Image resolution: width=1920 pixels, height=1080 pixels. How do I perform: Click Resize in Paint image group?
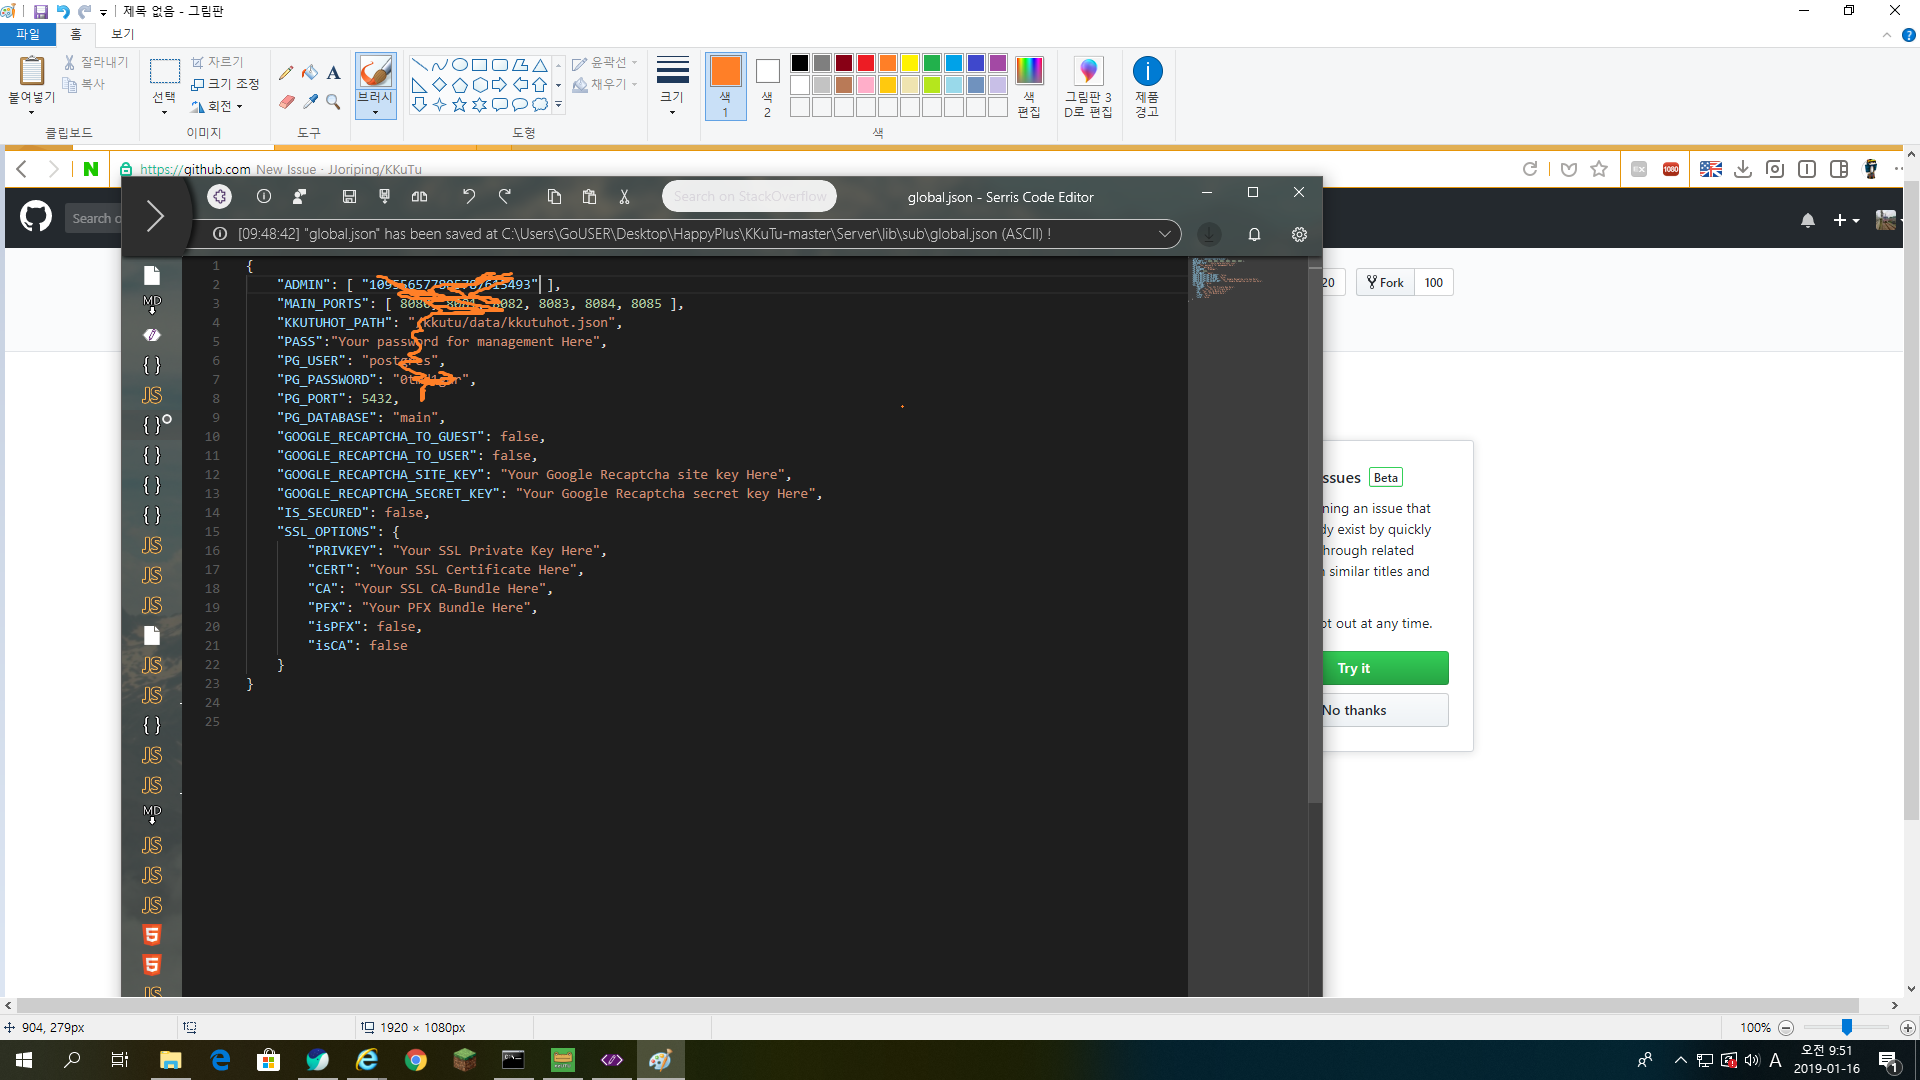click(x=225, y=84)
